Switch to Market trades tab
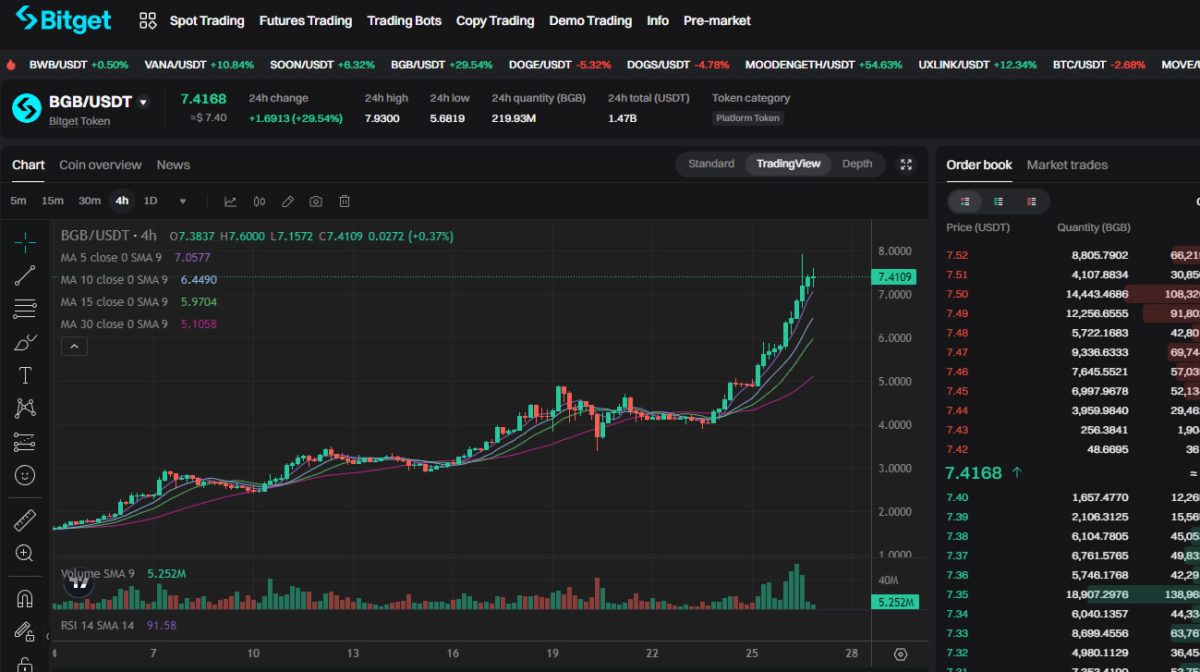 [x=1067, y=165]
